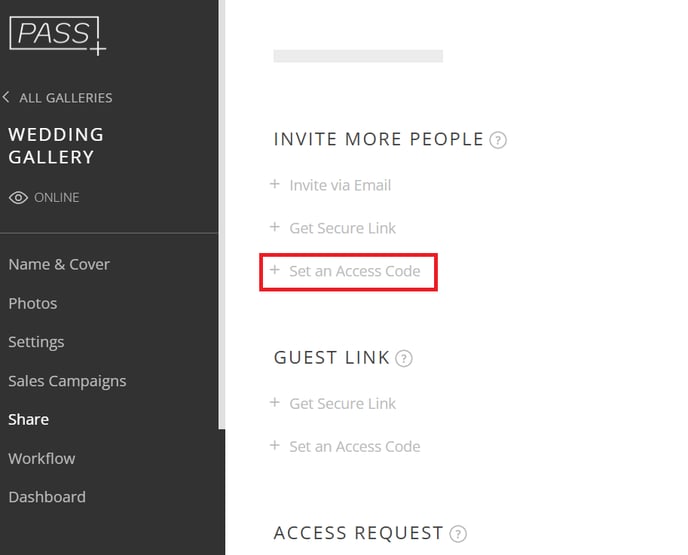Select the Share sidebar item
This screenshot has width=688, height=555.
tap(29, 420)
